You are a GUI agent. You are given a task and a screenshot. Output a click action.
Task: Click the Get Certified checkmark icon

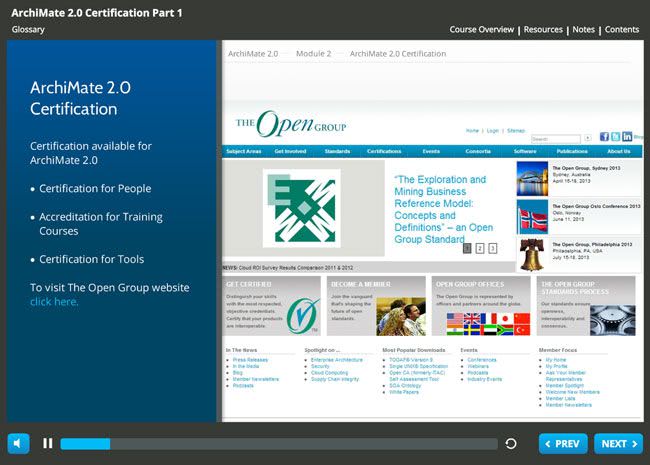click(303, 316)
